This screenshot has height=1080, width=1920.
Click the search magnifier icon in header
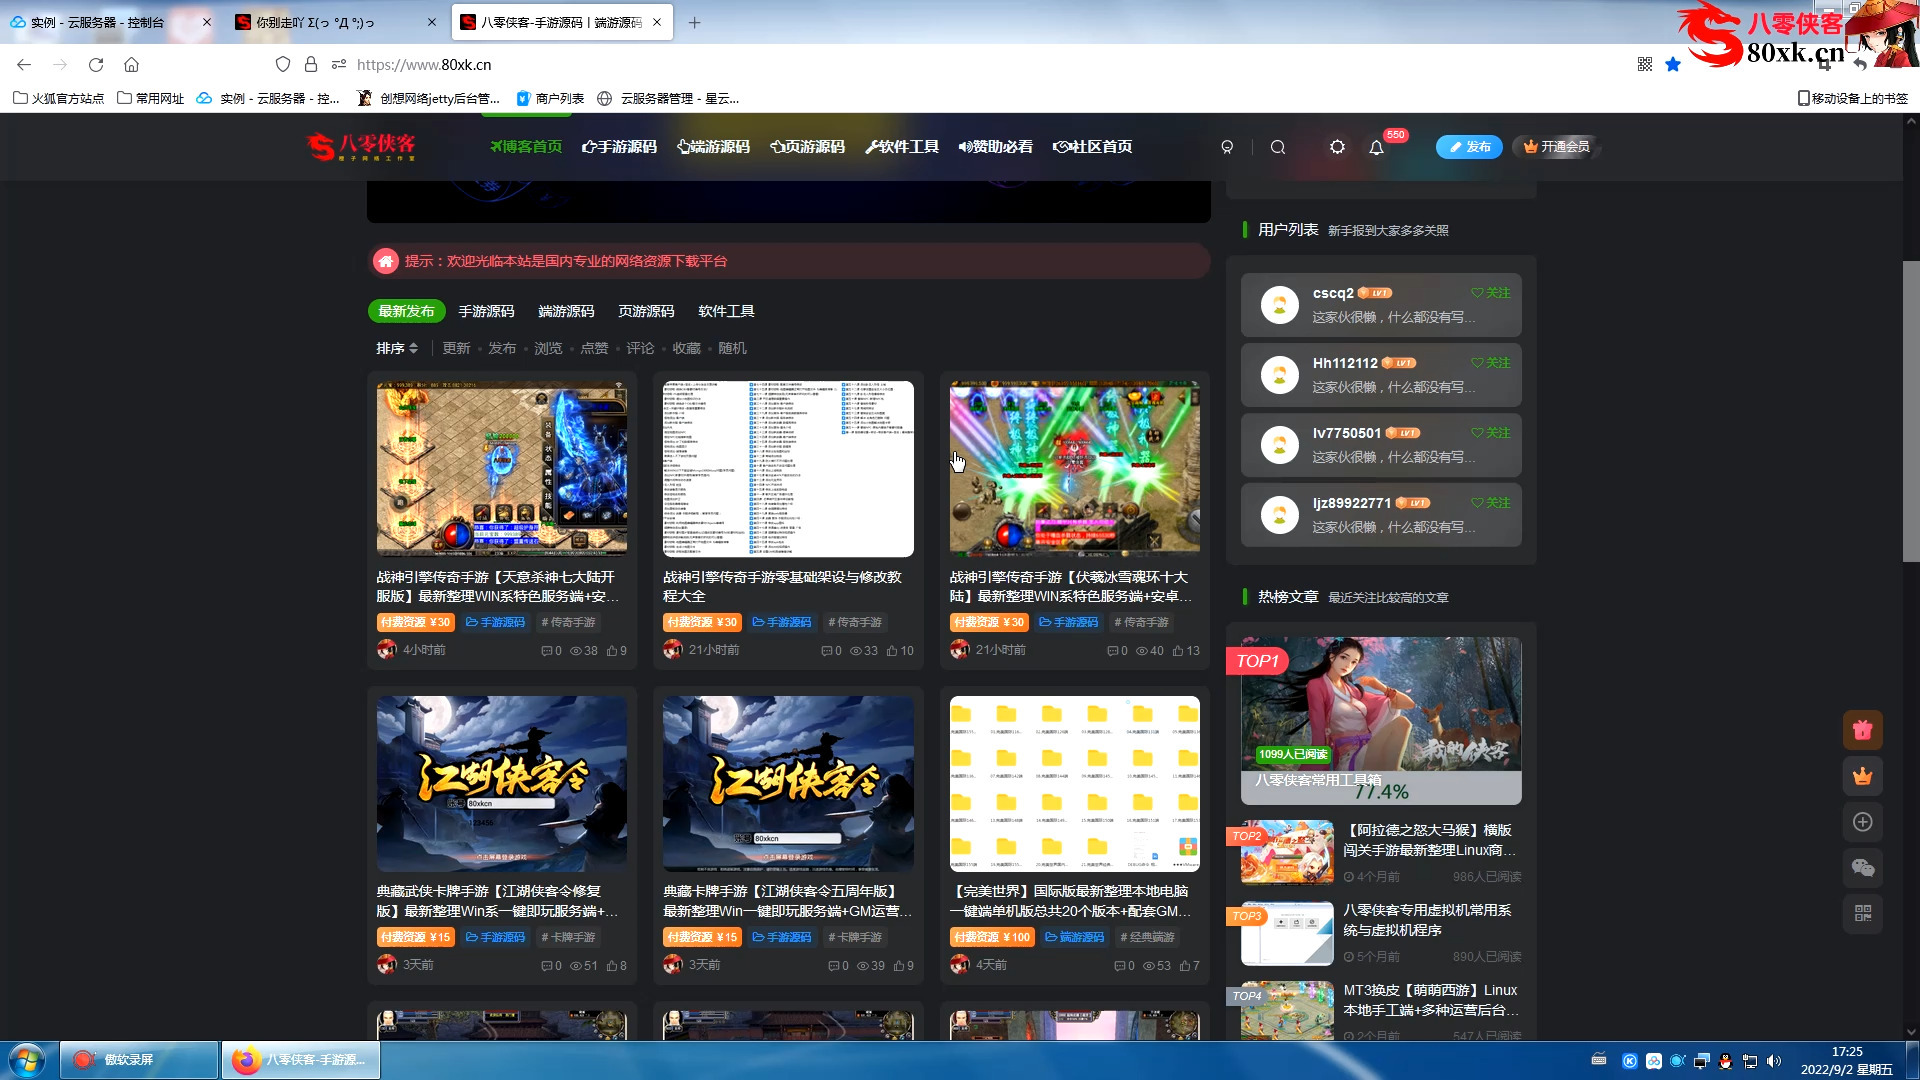pos(1278,147)
